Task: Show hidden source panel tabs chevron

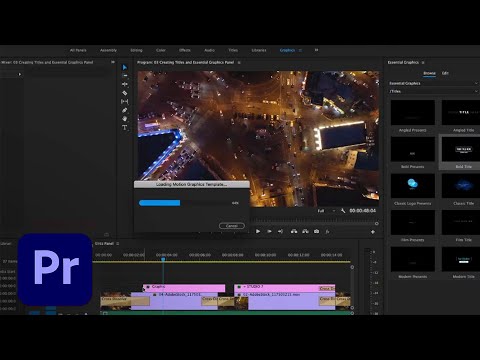Action: coord(113,62)
